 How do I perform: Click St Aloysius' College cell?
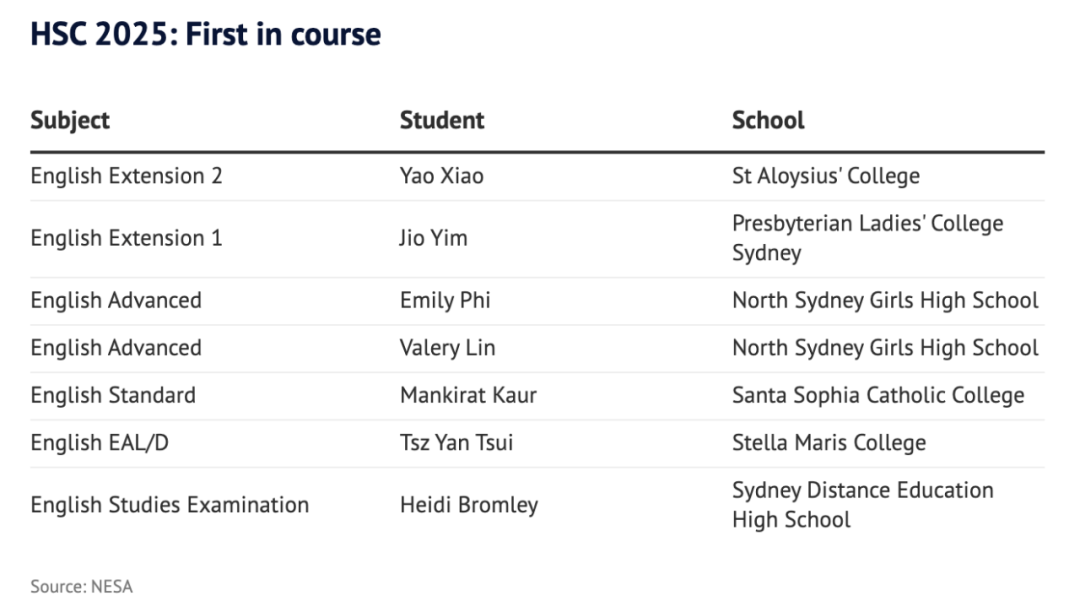click(825, 176)
